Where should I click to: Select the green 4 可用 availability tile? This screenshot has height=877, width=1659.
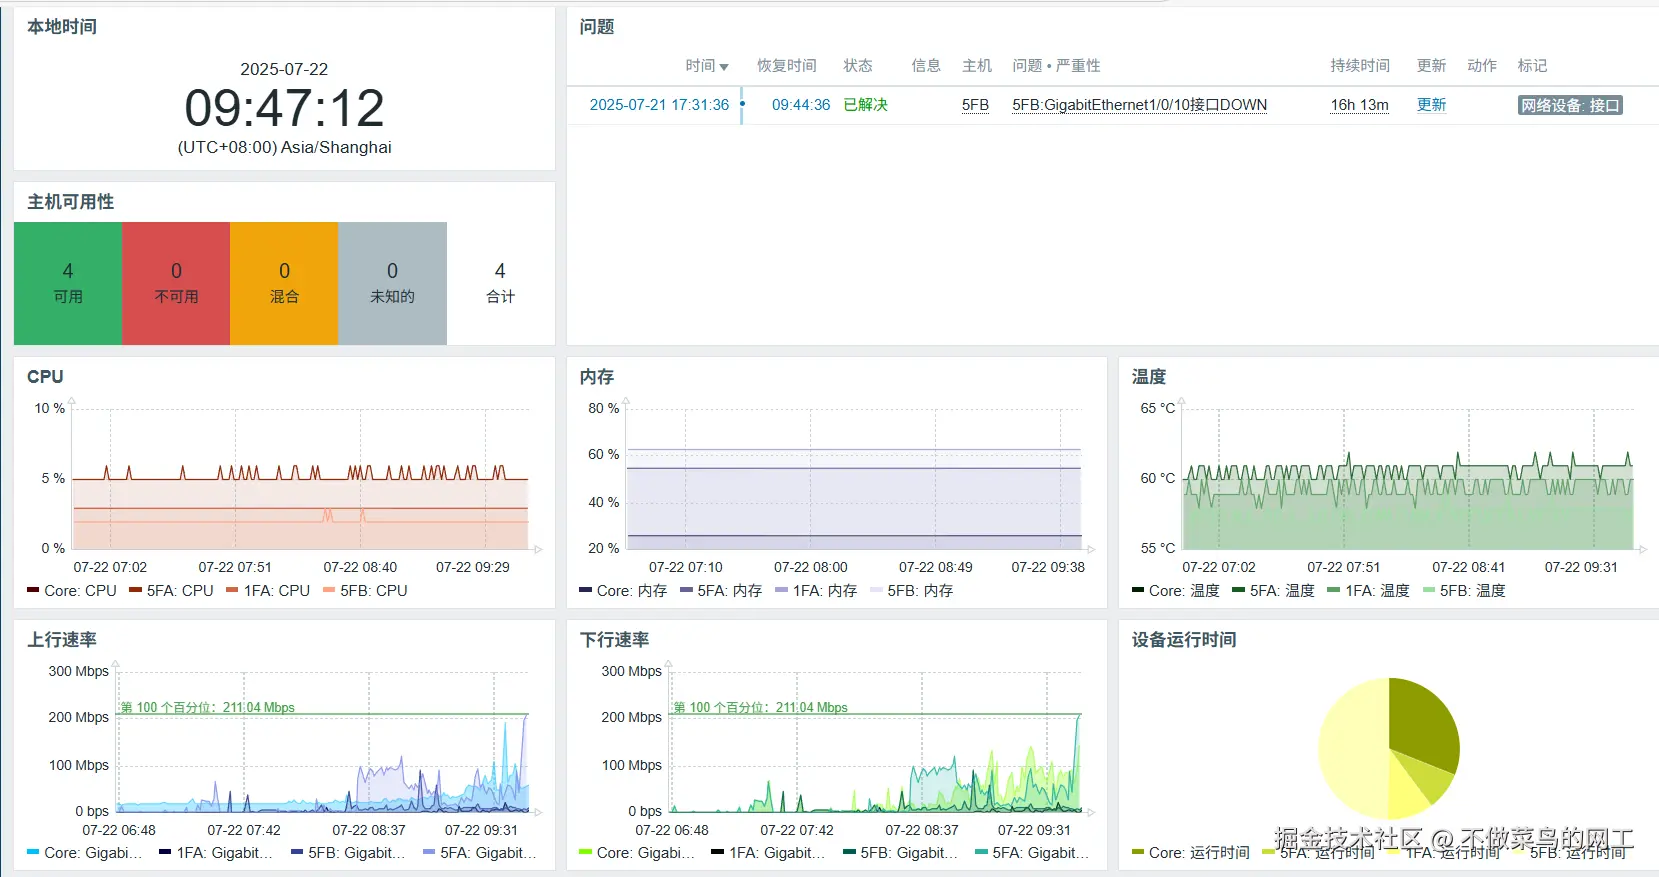point(68,283)
